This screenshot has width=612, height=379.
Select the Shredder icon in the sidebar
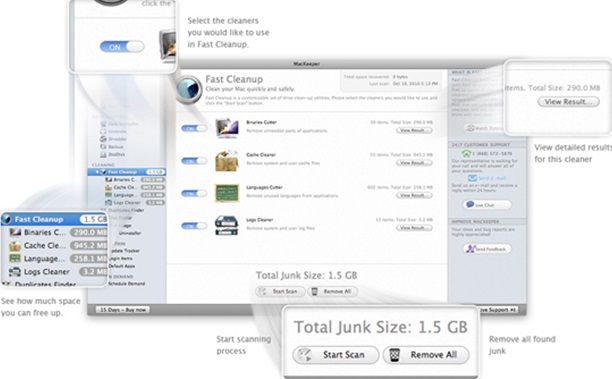coord(103,139)
